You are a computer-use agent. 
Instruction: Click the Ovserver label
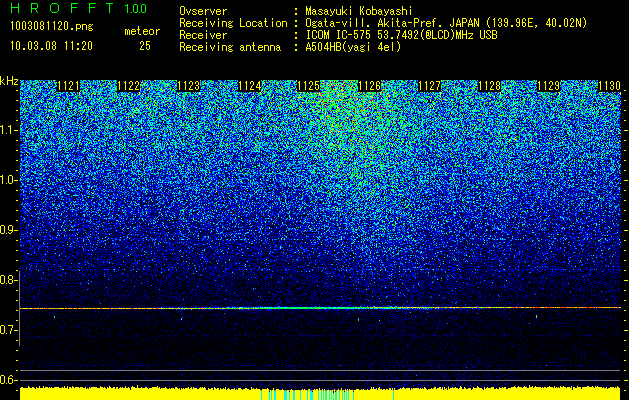pos(203,11)
